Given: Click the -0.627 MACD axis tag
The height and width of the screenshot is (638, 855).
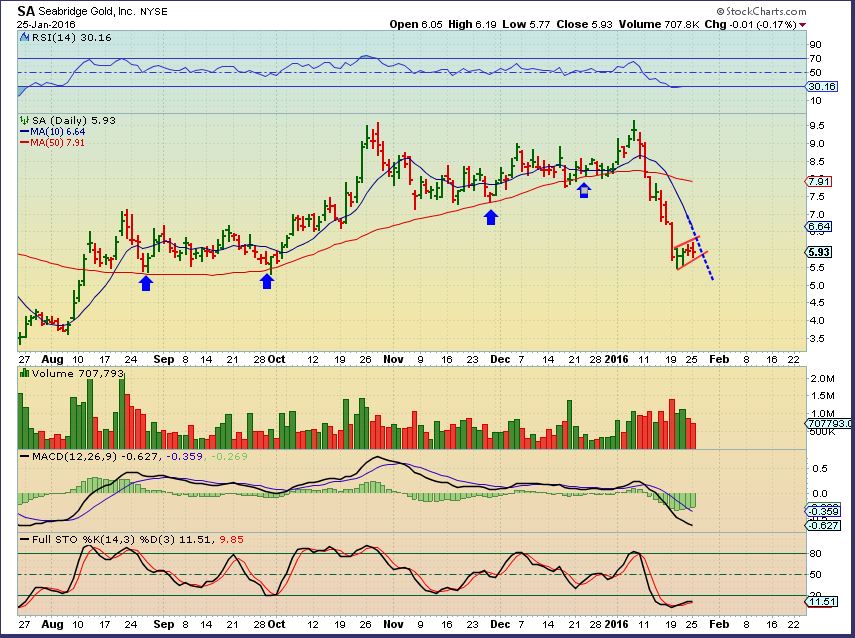Looking at the screenshot, I should (x=822, y=526).
